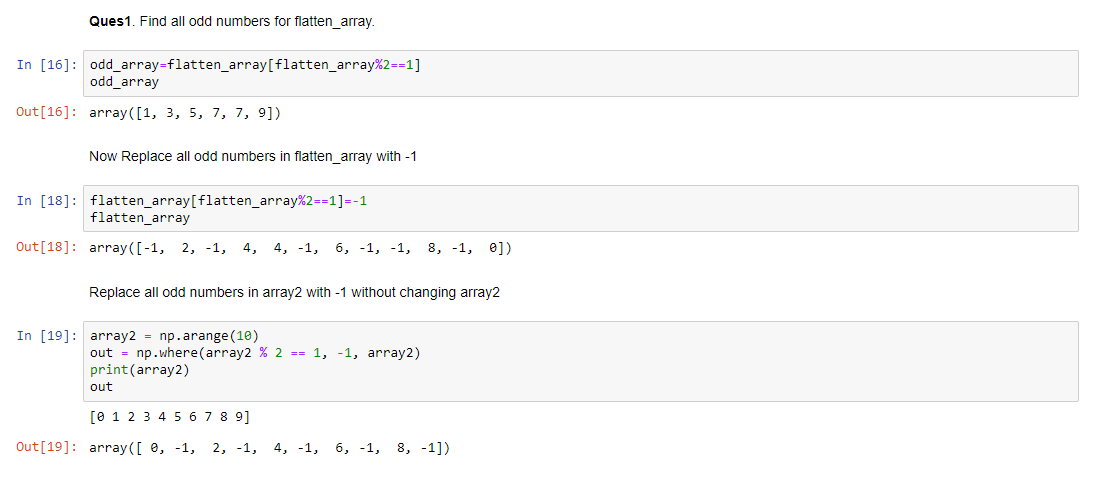Click the array([1, 3, 5, 7, 7, 9]) output

click(185, 114)
